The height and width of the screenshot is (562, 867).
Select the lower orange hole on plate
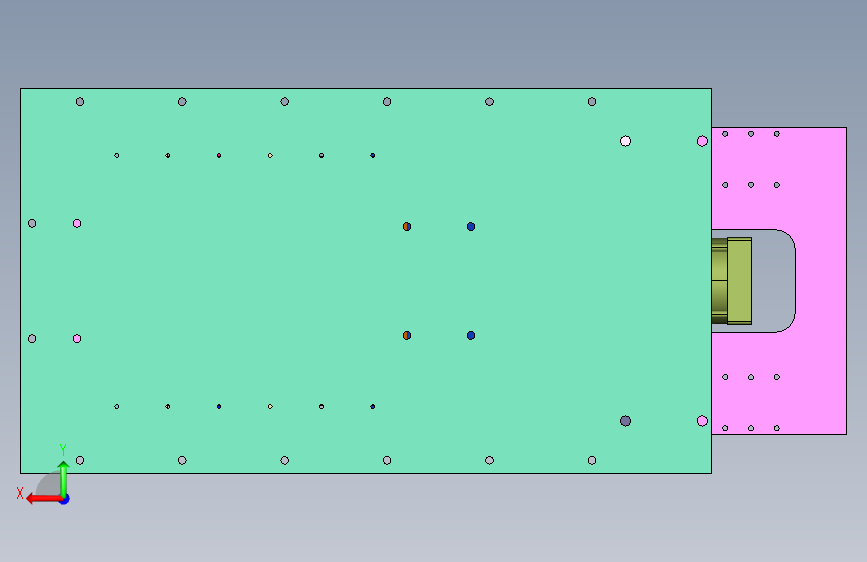tap(407, 335)
